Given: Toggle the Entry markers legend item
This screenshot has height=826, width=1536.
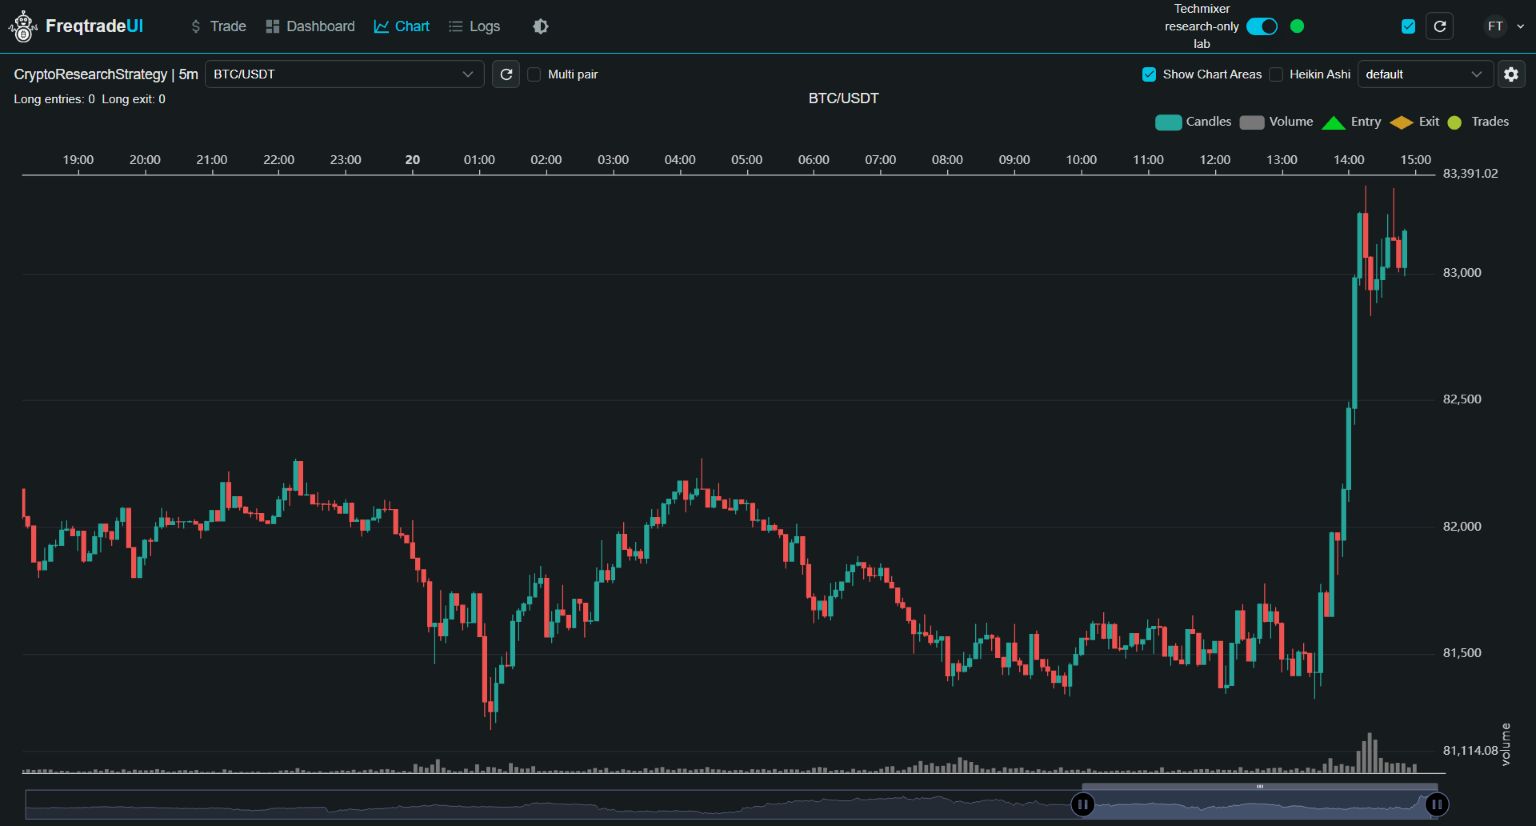Looking at the screenshot, I should click(1351, 122).
